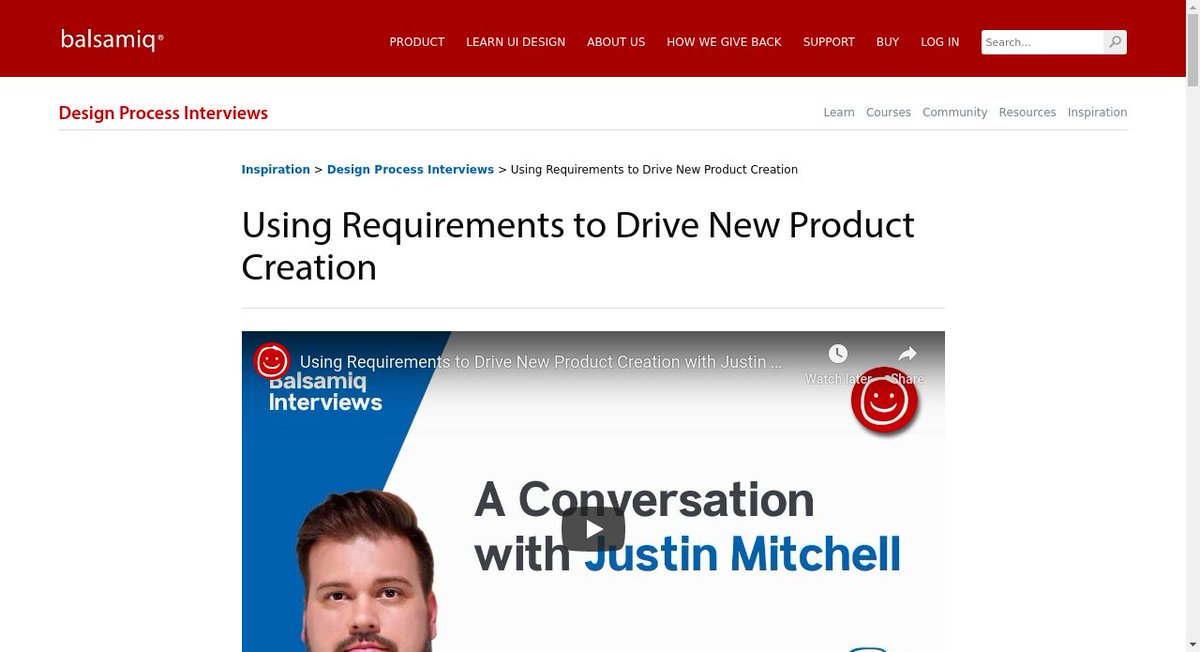Image resolution: width=1200 pixels, height=652 pixels.
Task: Click the scrollbar up arrow
Action: [1193, 6]
